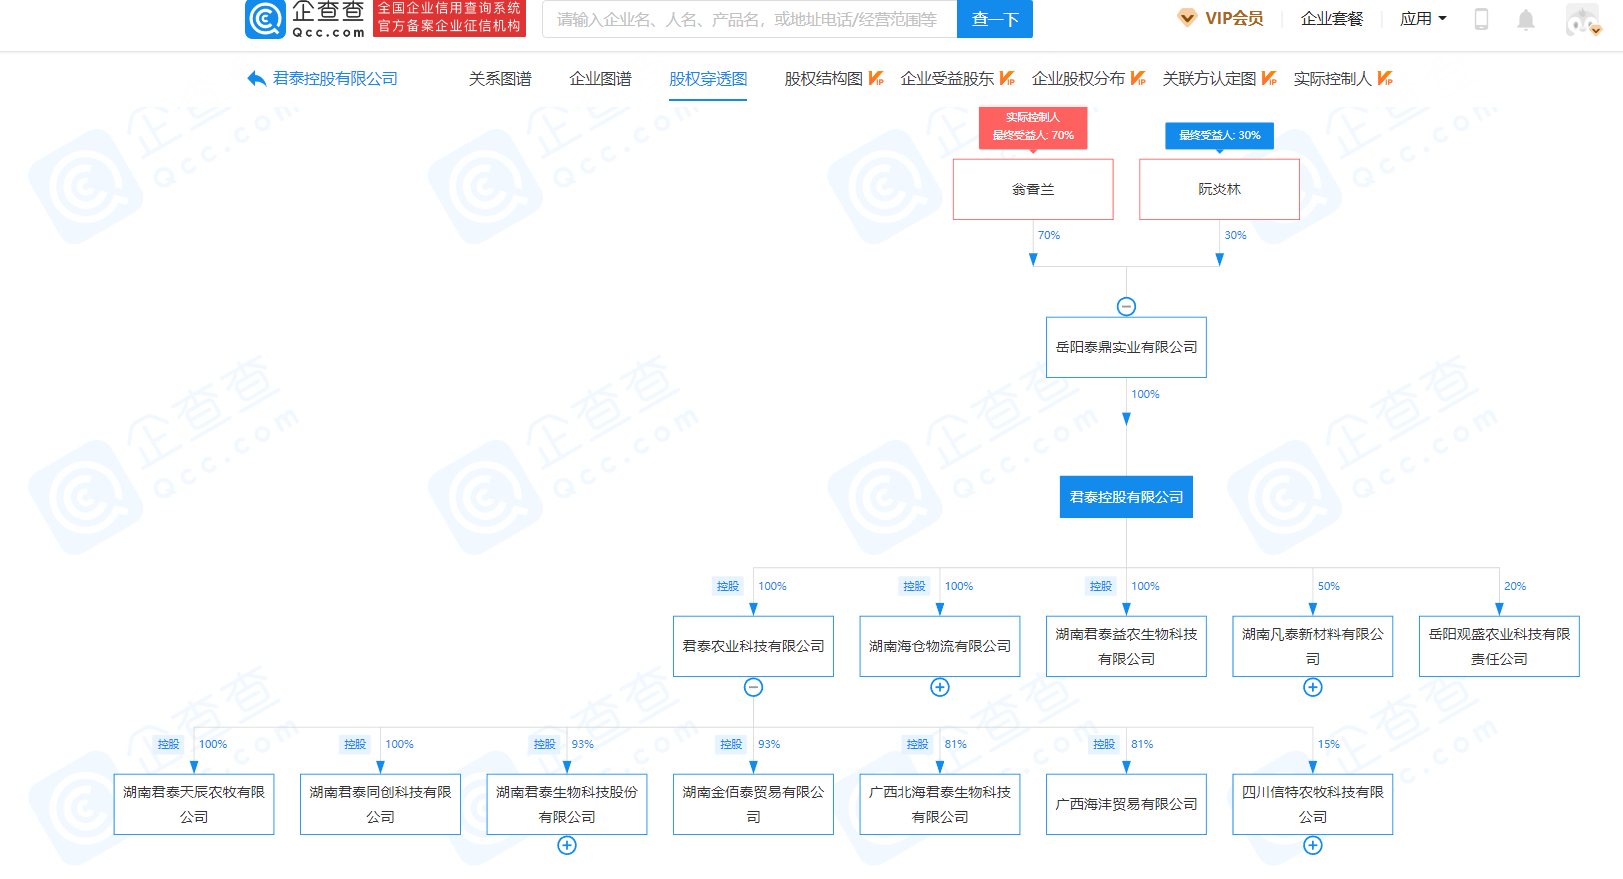Click the 控股 tag above 湖南海仓物流有限公司

[x=914, y=586]
